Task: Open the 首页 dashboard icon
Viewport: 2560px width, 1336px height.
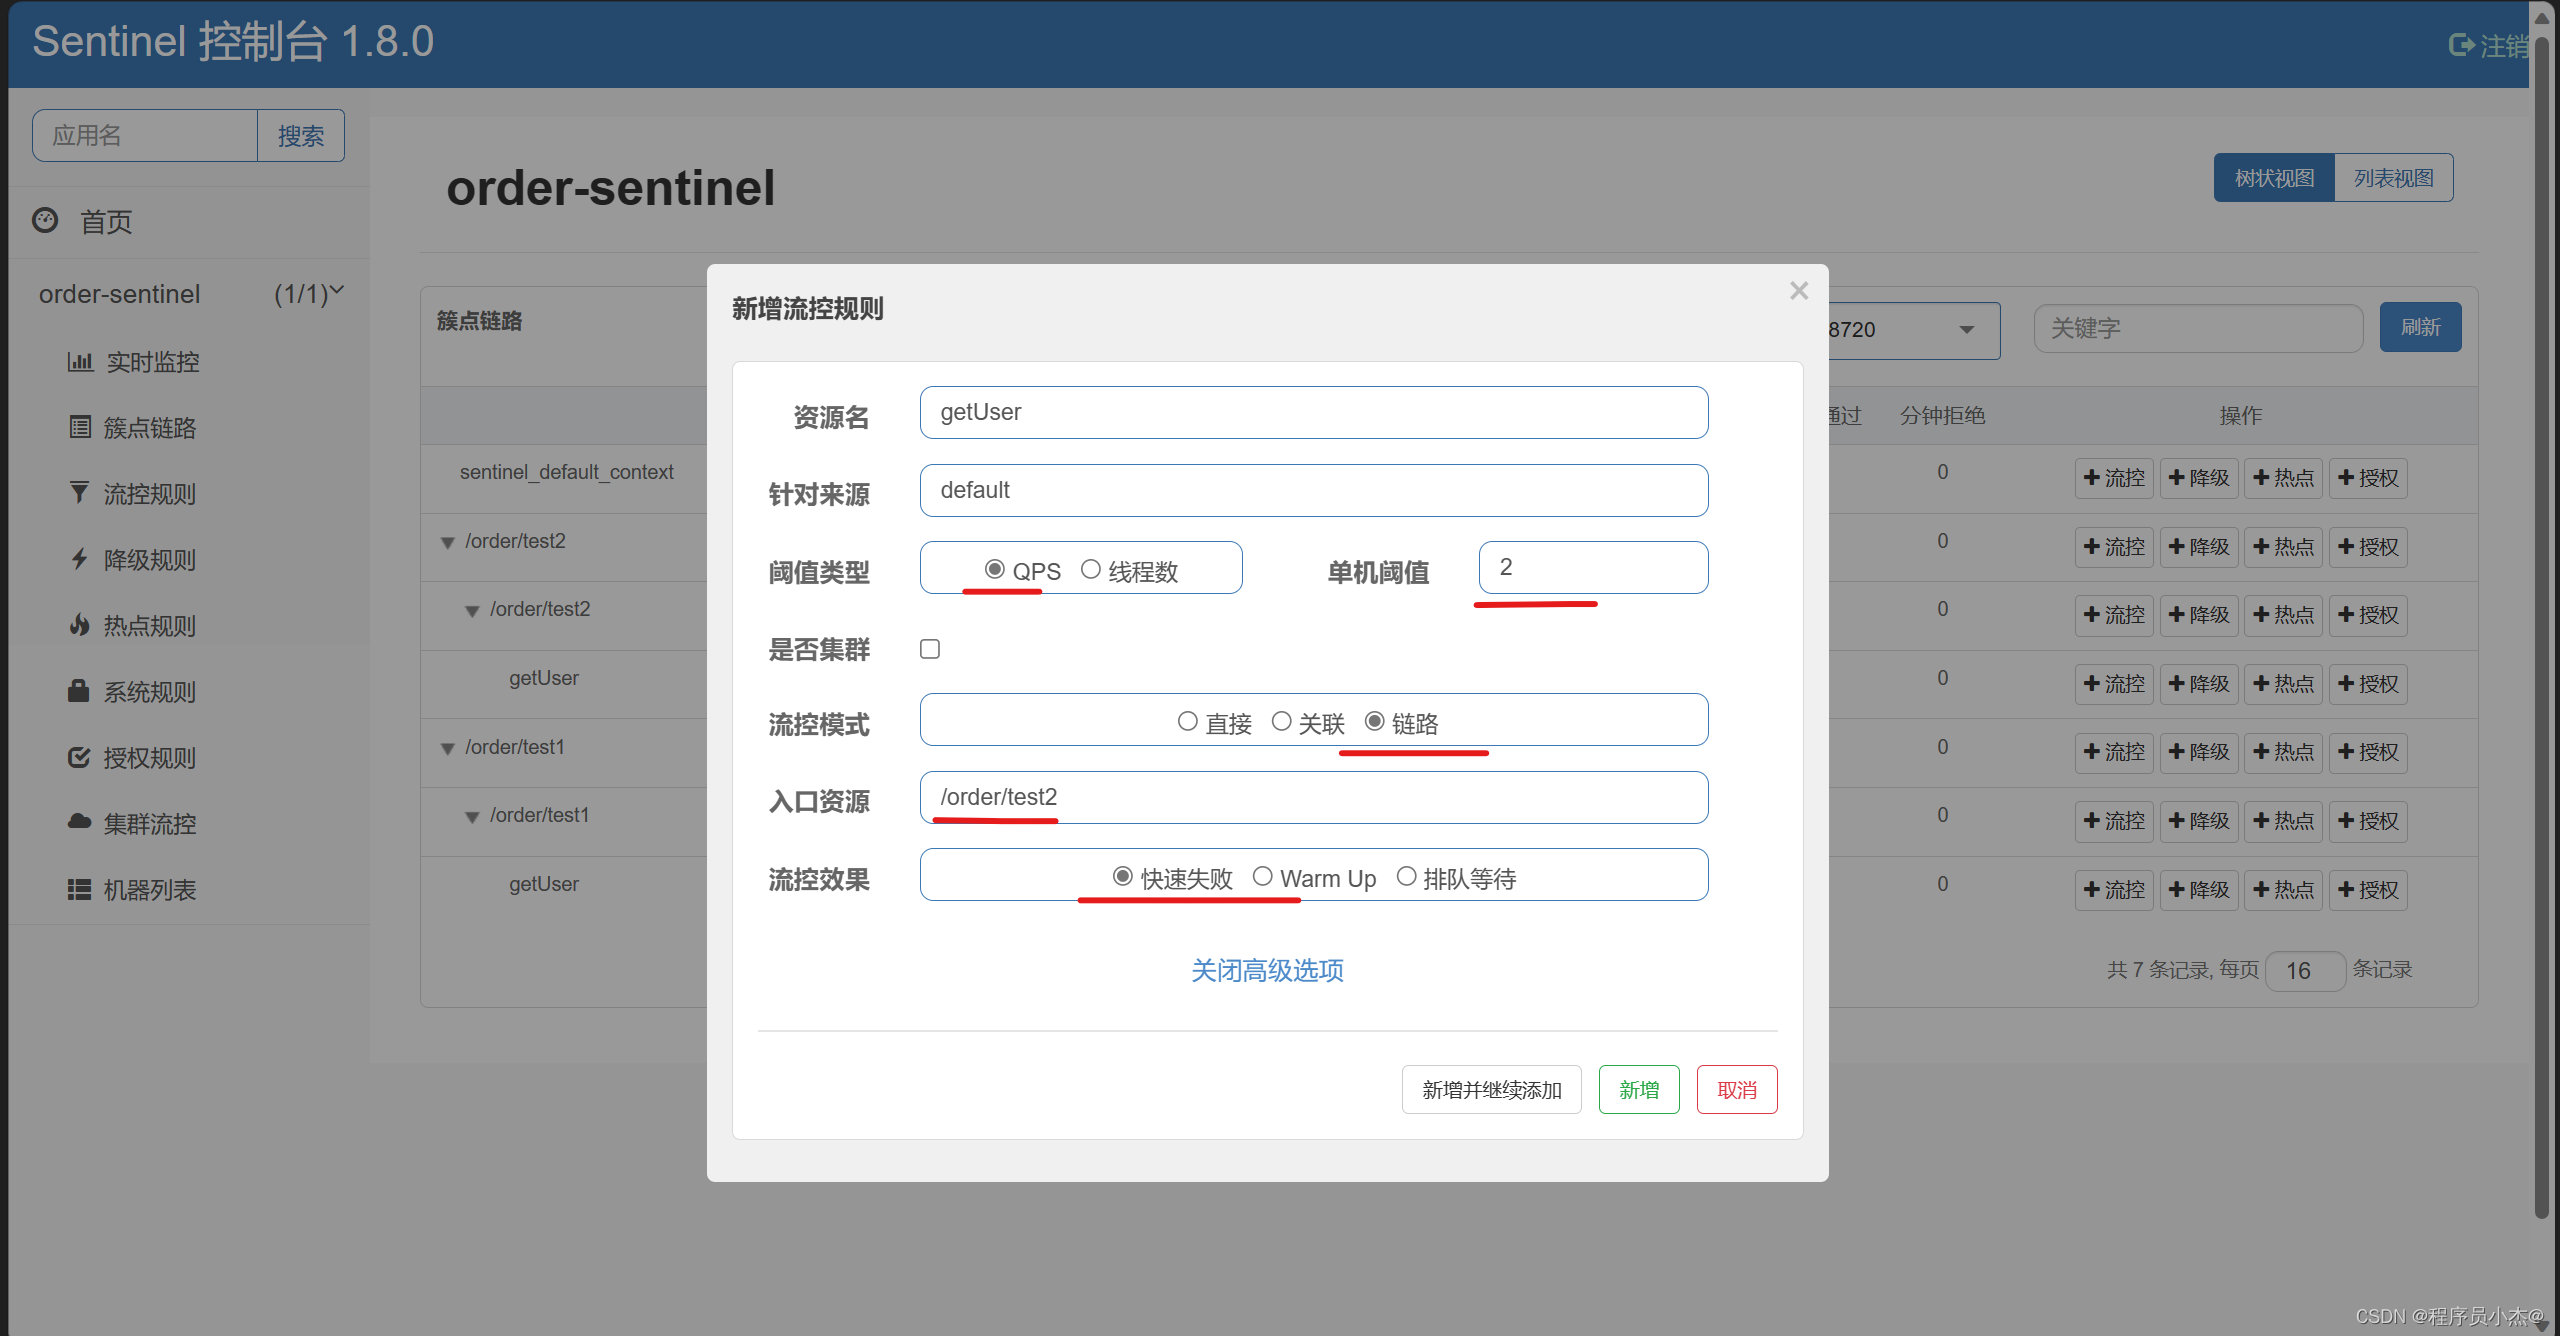Action: tap(45, 220)
